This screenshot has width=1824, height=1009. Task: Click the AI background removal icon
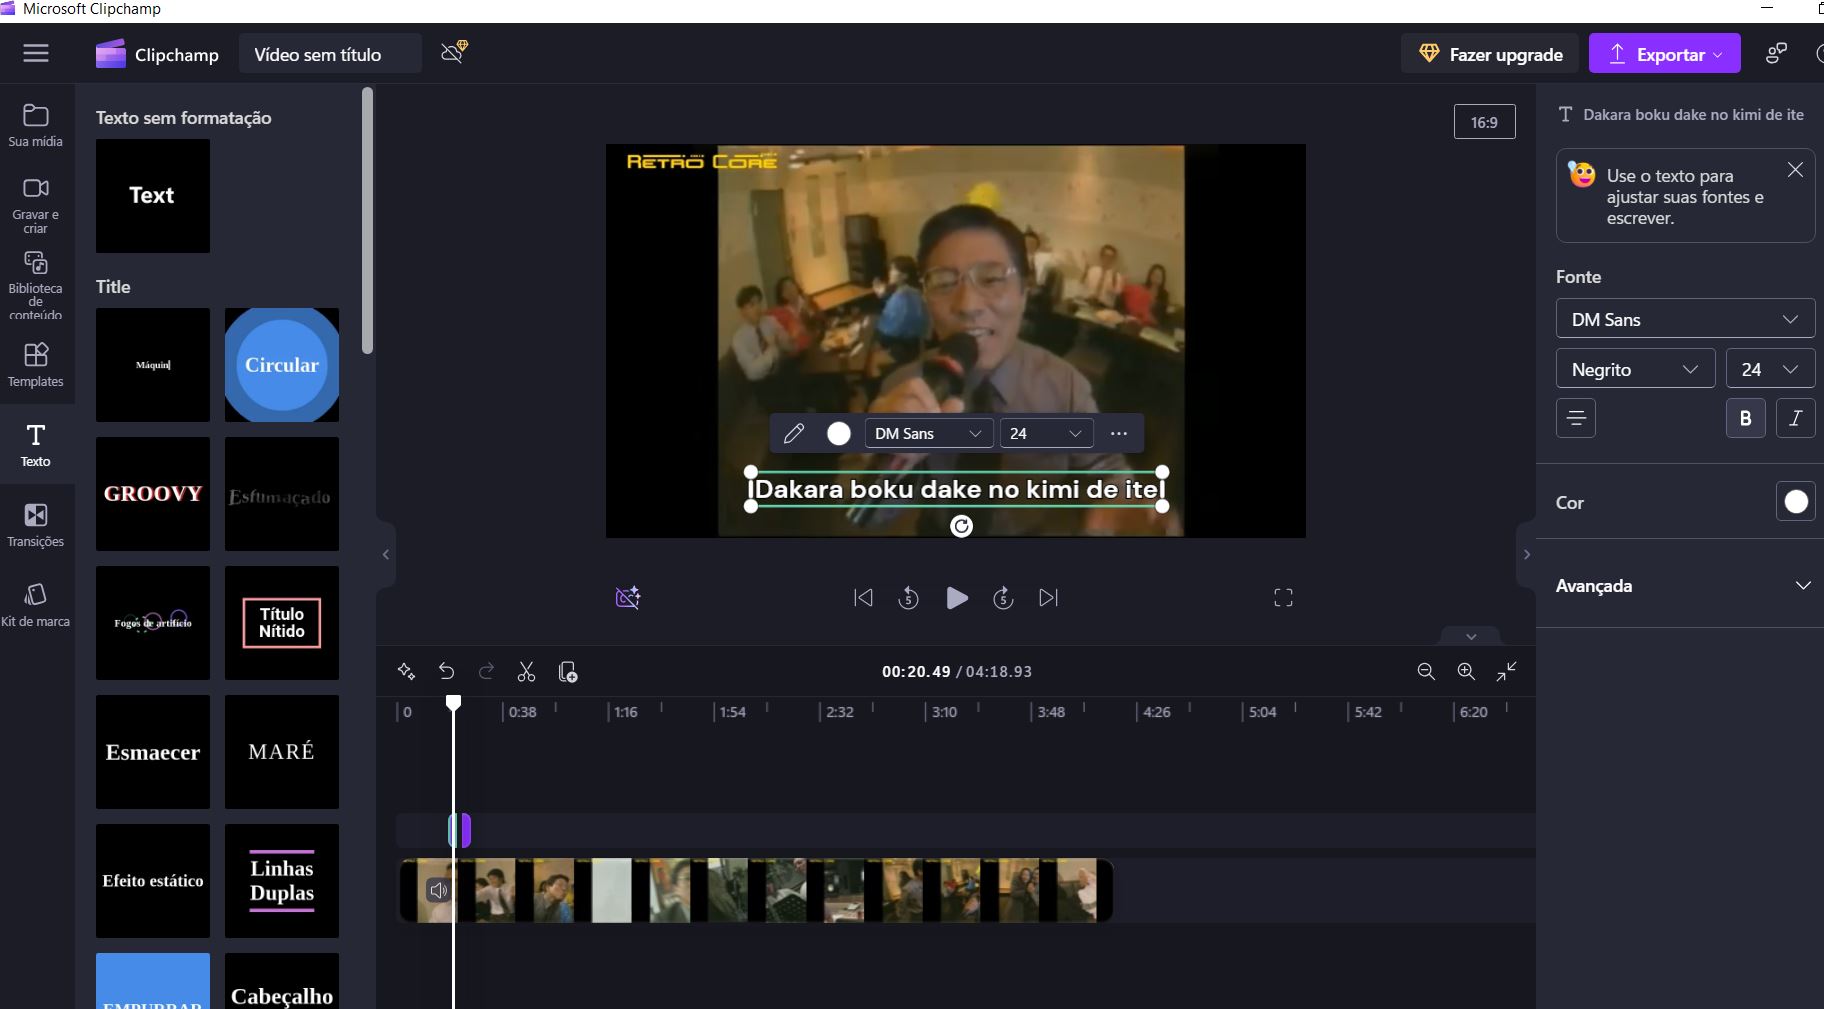[x=628, y=598]
